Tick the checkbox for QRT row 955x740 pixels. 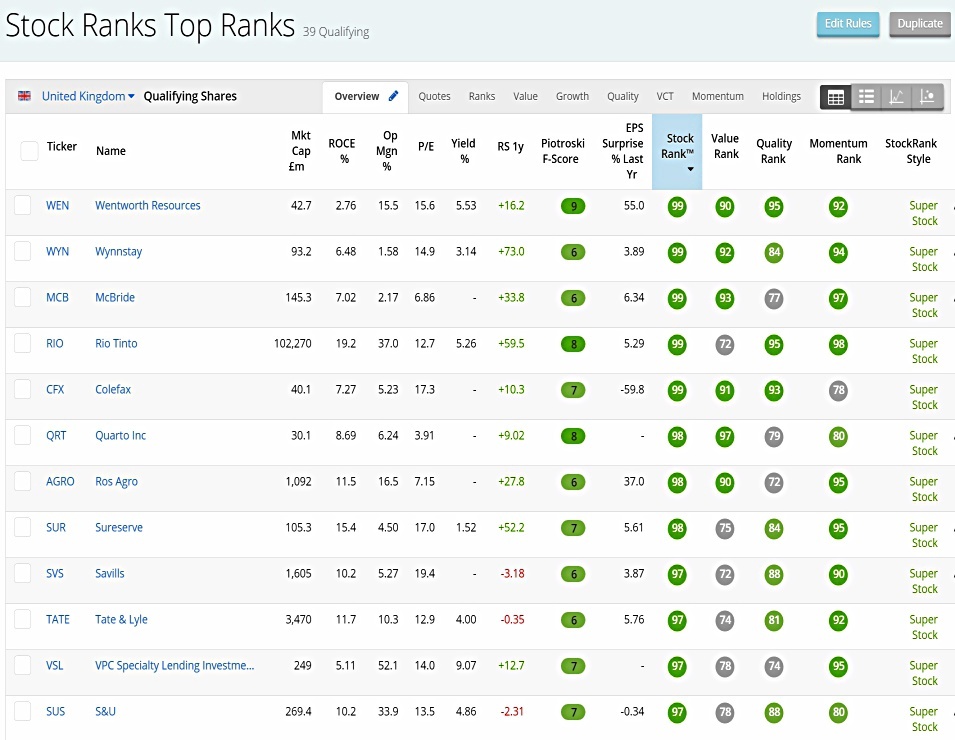pos(23,435)
